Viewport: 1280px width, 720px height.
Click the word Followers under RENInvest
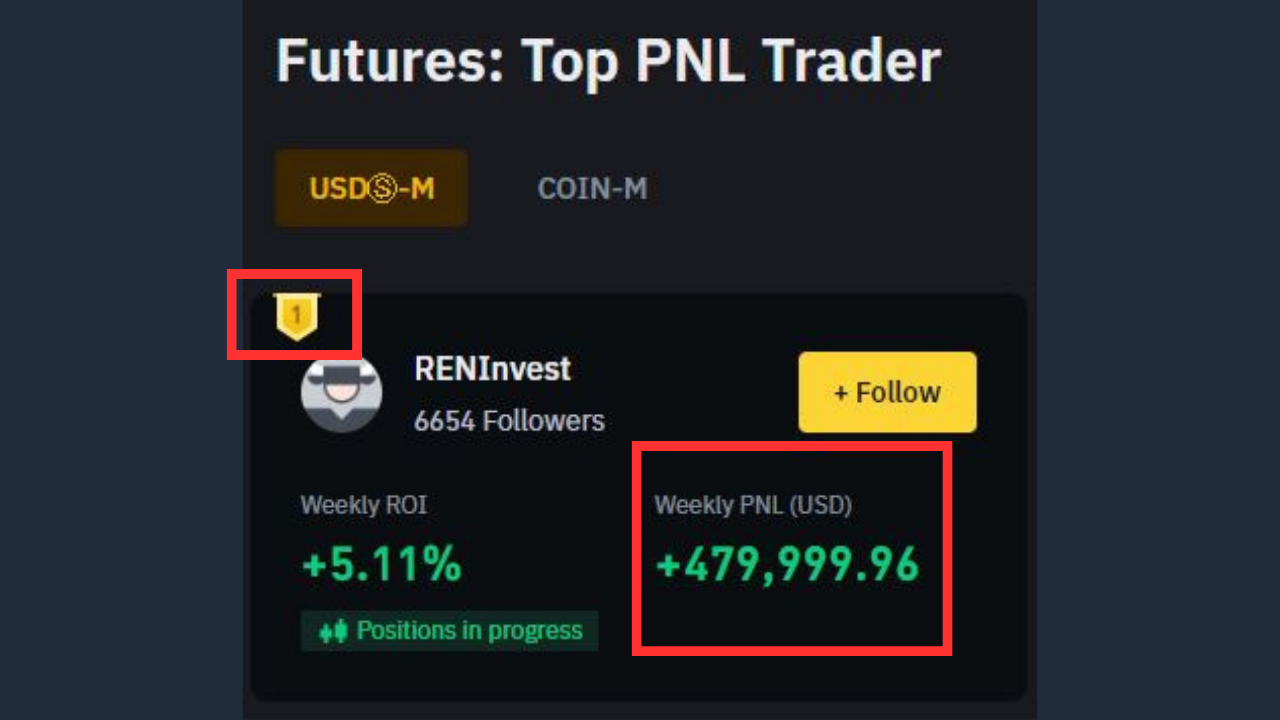(x=544, y=421)
